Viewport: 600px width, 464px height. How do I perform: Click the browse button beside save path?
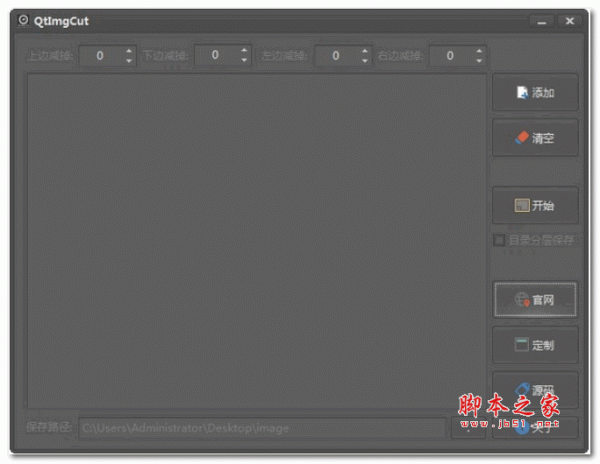[x=469, y=428]
